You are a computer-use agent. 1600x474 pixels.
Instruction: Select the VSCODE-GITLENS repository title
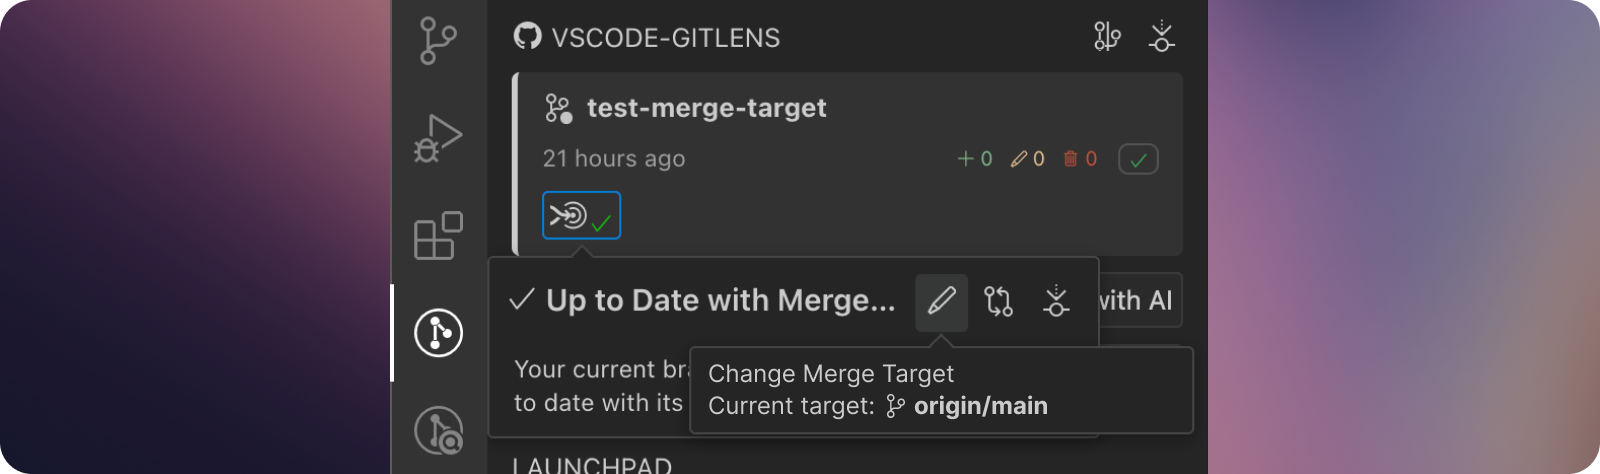coord(666,38)
